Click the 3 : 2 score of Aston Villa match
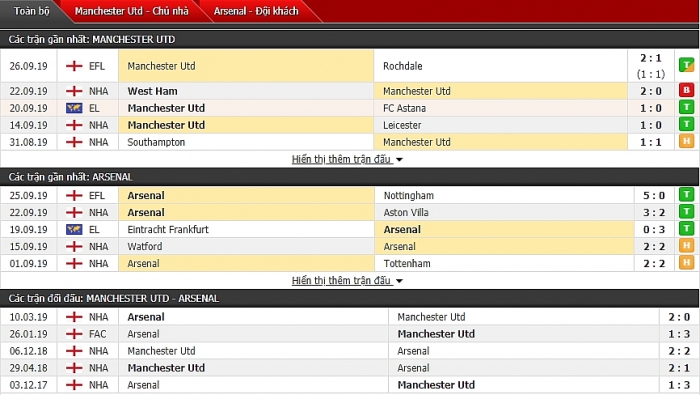700x395 pixels. pos(654,212)
